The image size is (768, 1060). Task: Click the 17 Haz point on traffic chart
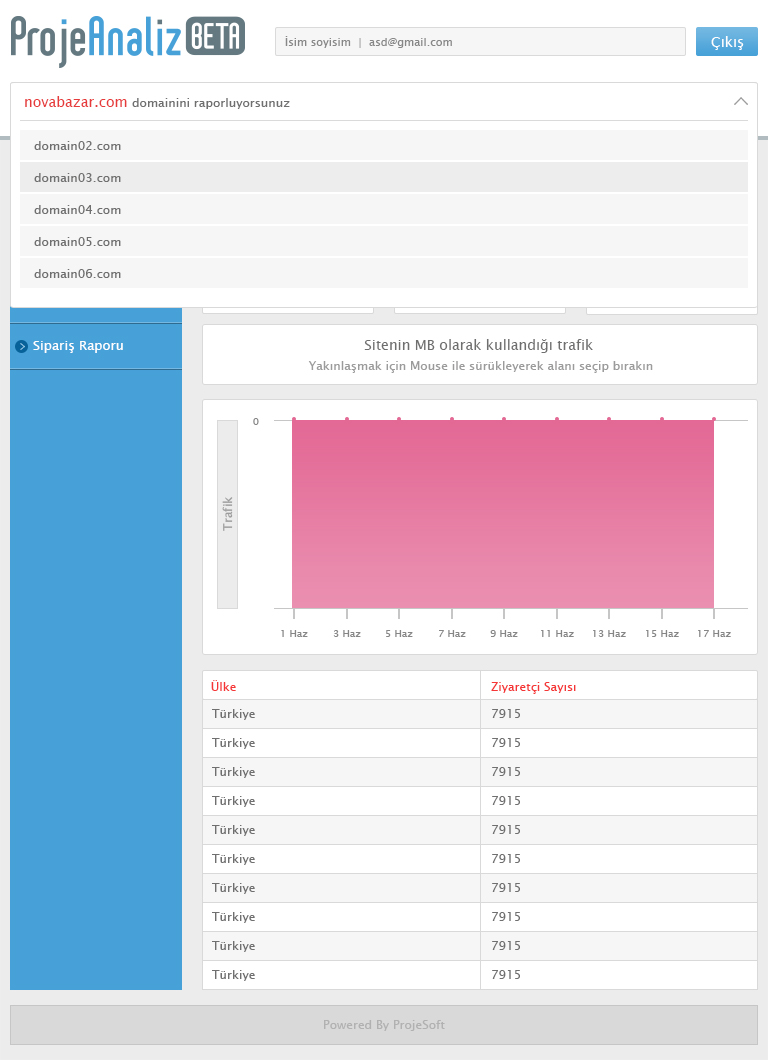pyautogui.click(x=713, y=420)
